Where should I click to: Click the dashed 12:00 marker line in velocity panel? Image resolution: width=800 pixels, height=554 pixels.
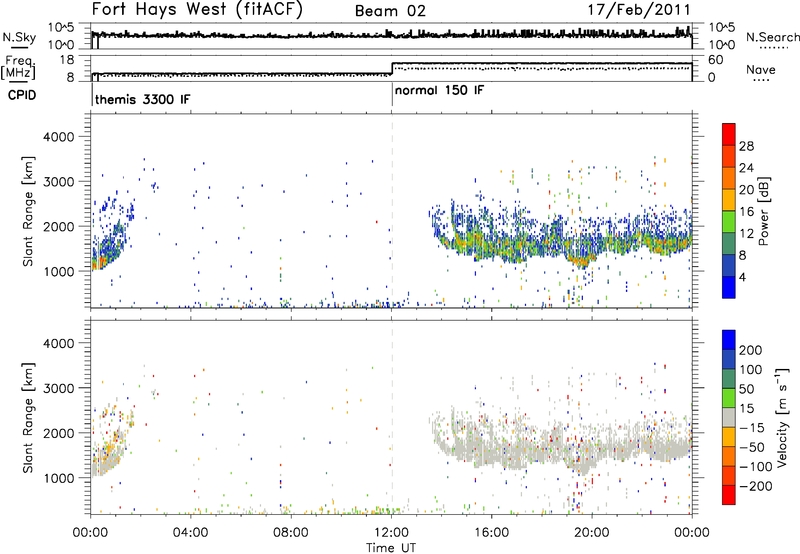point(392,416)
